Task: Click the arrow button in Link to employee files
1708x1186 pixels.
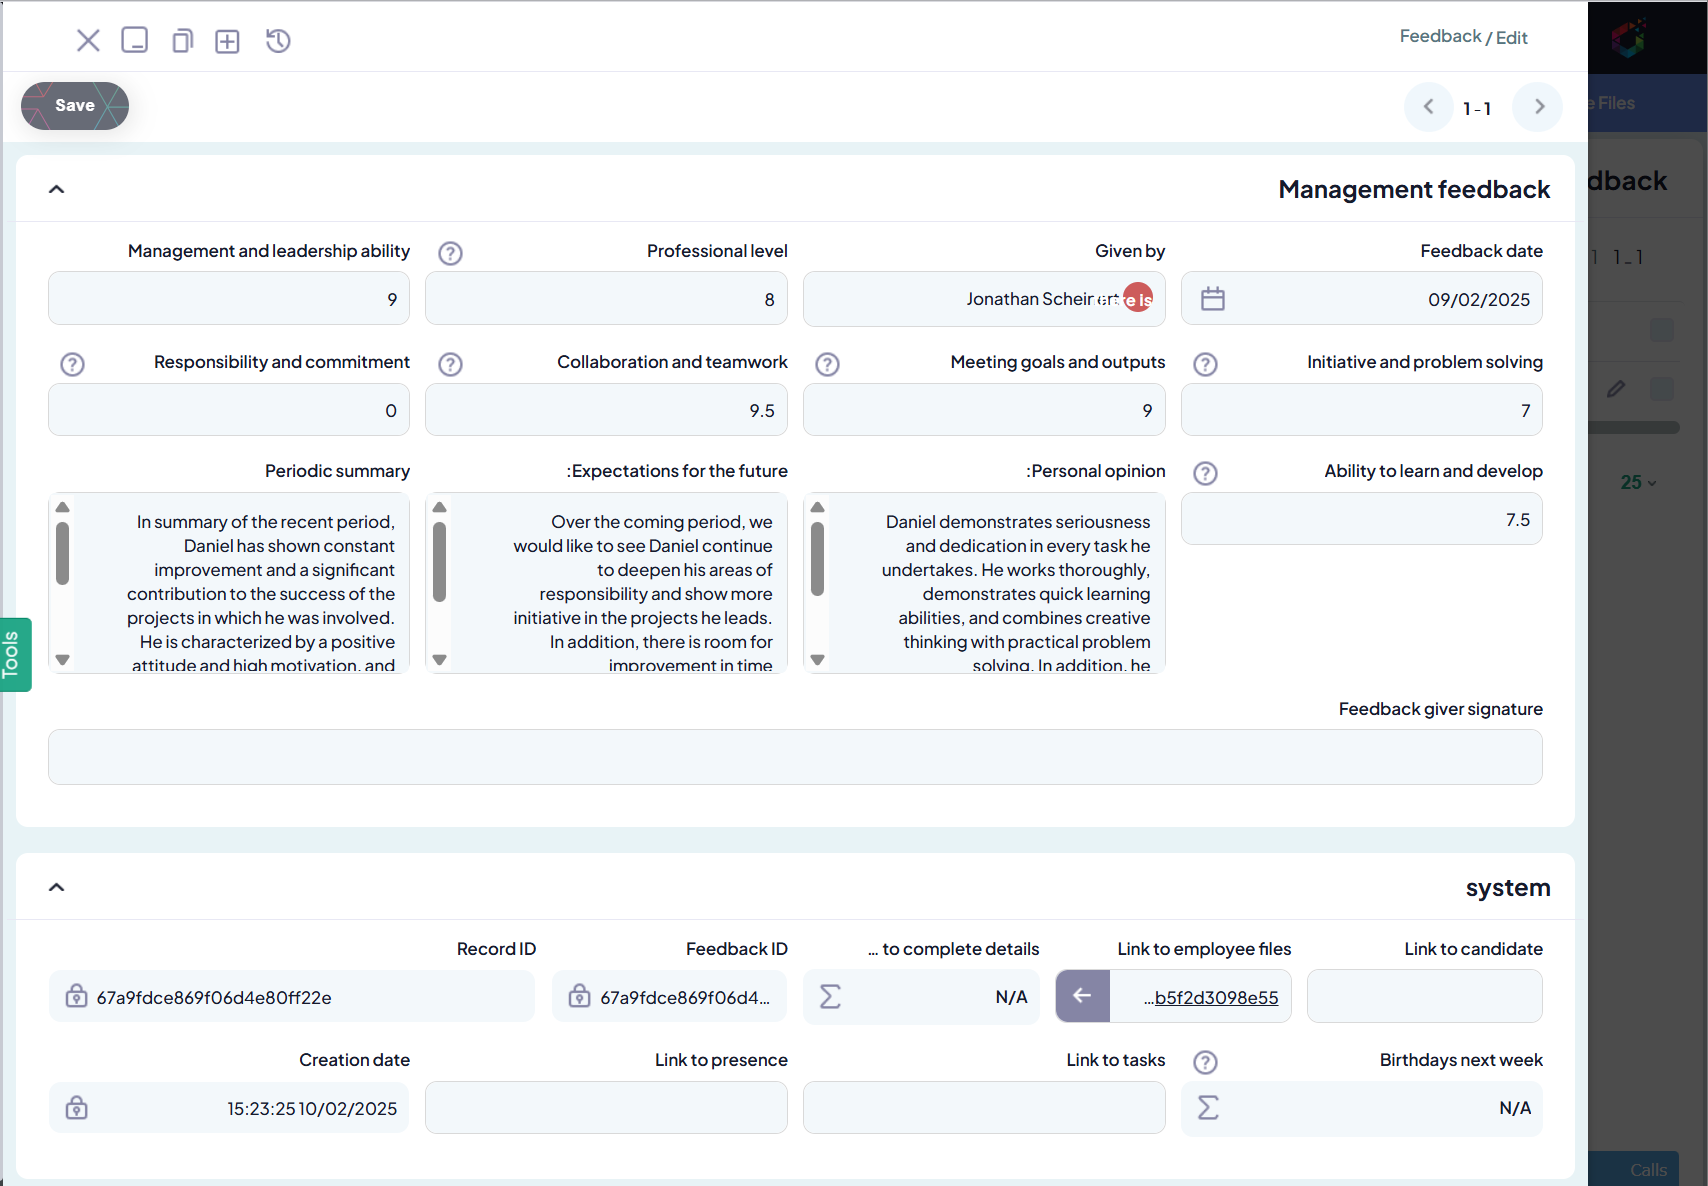Action: tap(1082, 996)
